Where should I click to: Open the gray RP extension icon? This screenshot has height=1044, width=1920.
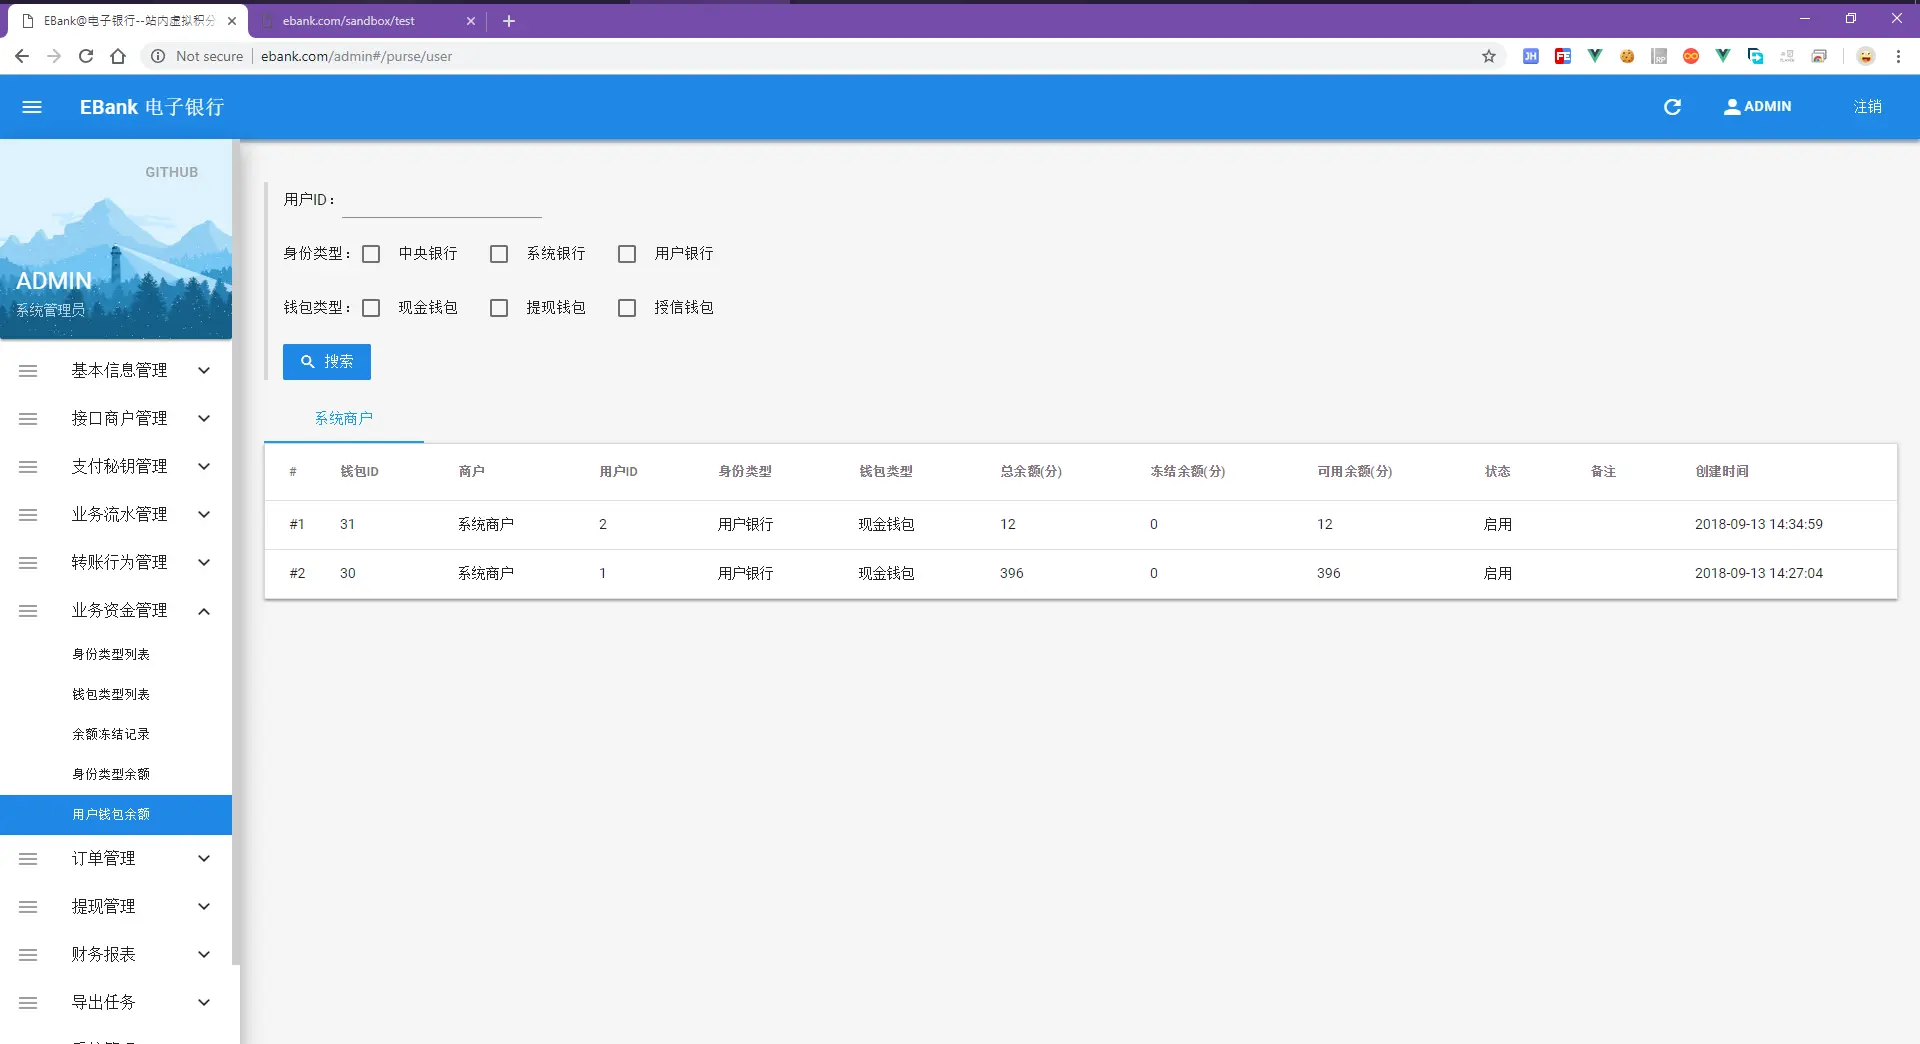pyautogui.click(x=1659, y=56)
